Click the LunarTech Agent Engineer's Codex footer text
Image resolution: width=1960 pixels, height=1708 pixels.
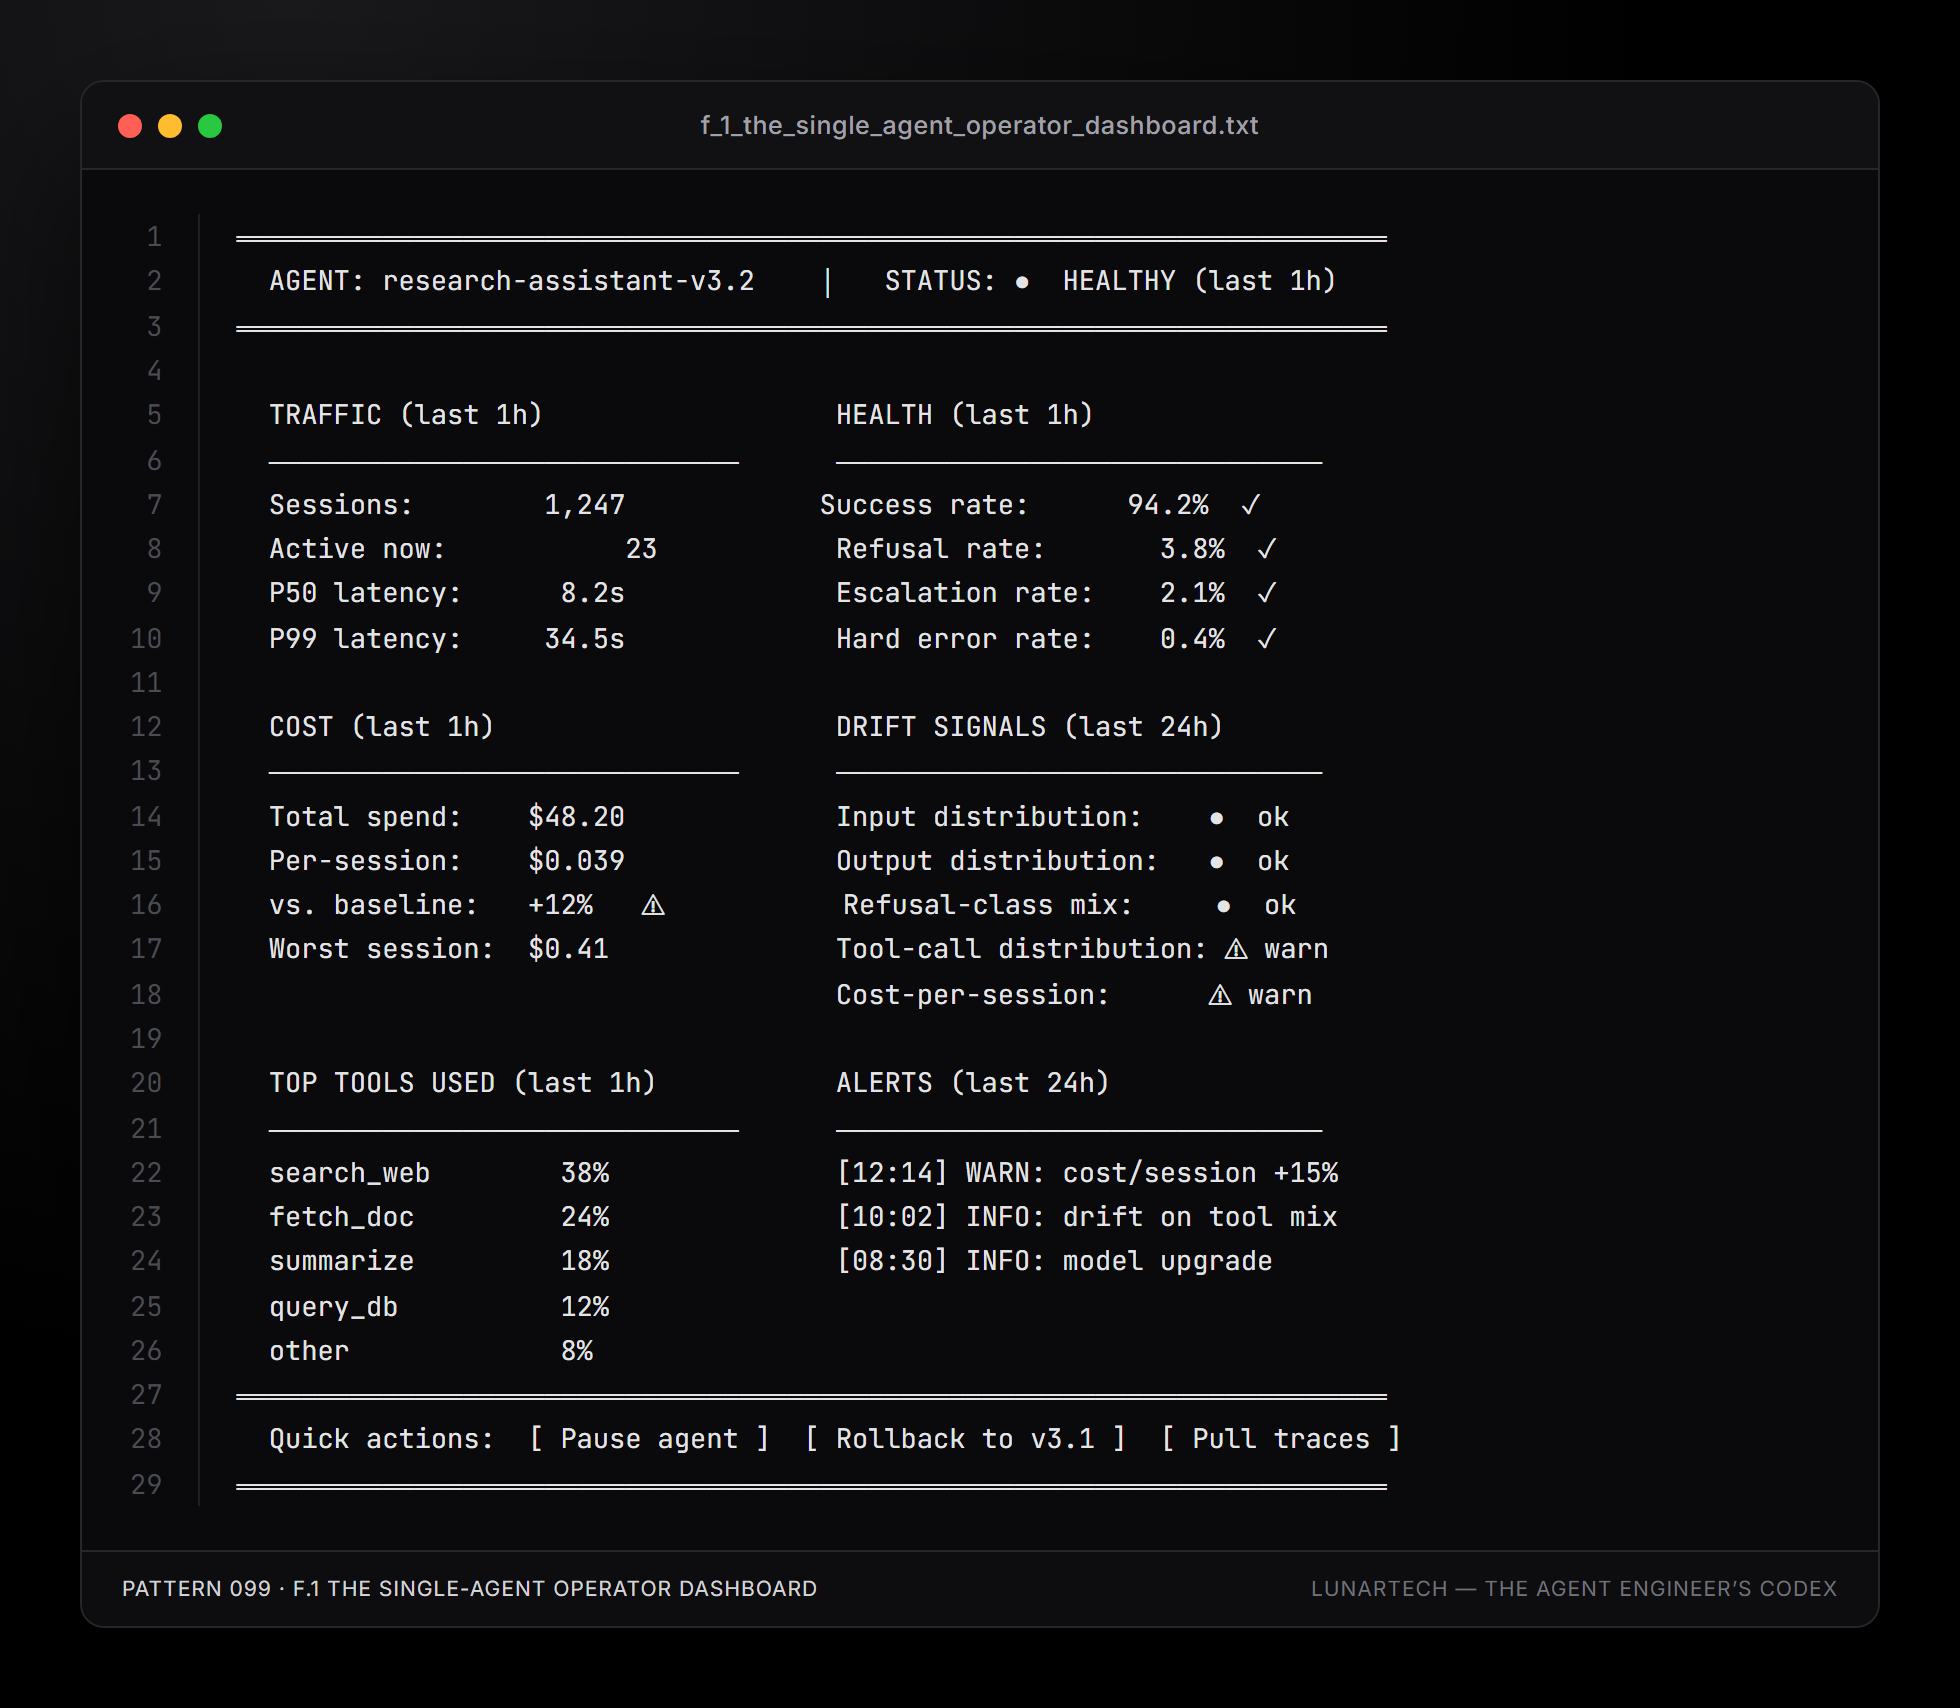1574,1589
